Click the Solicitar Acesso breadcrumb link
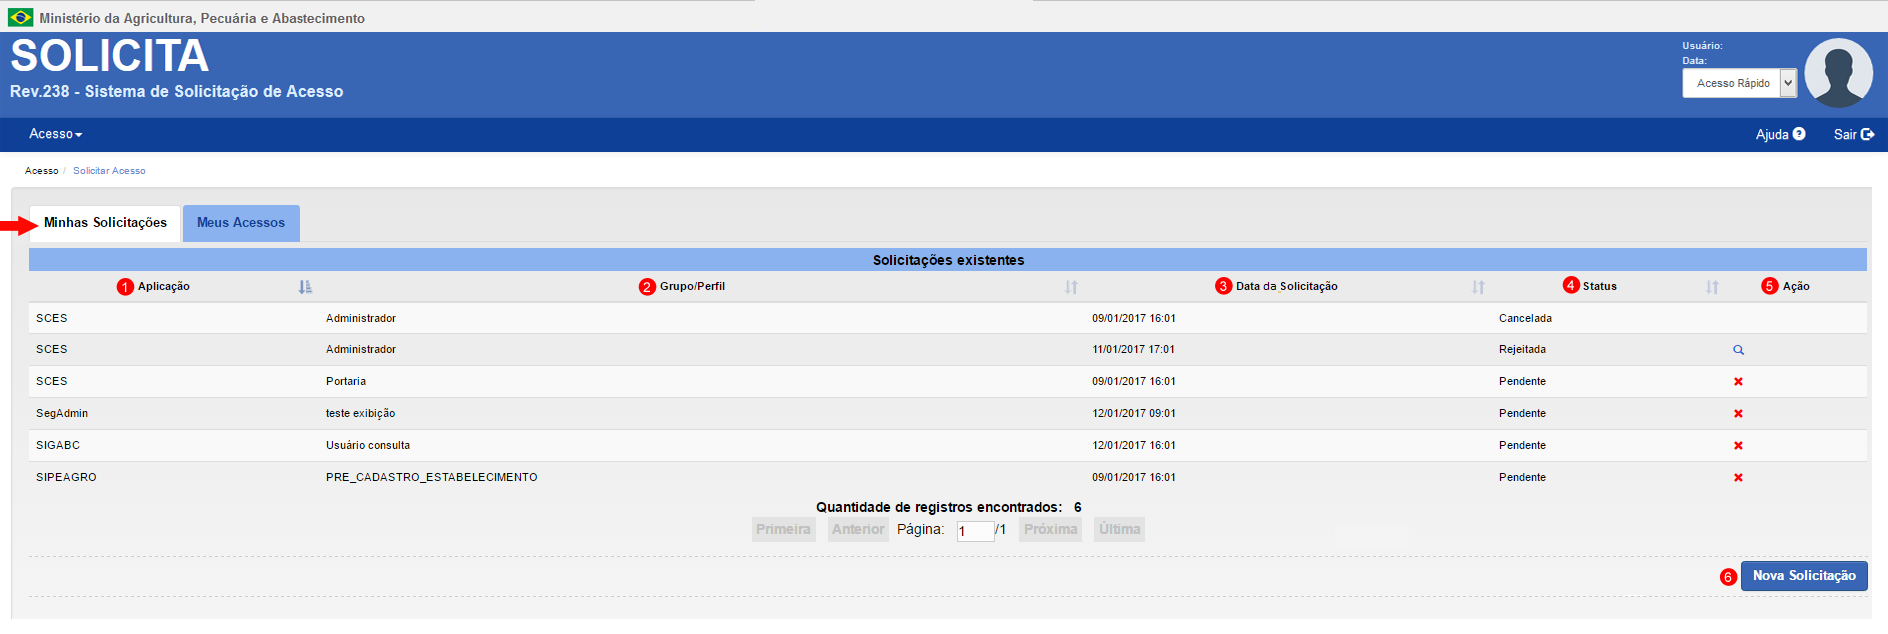1888x634 pixels. tap(109, 171)
